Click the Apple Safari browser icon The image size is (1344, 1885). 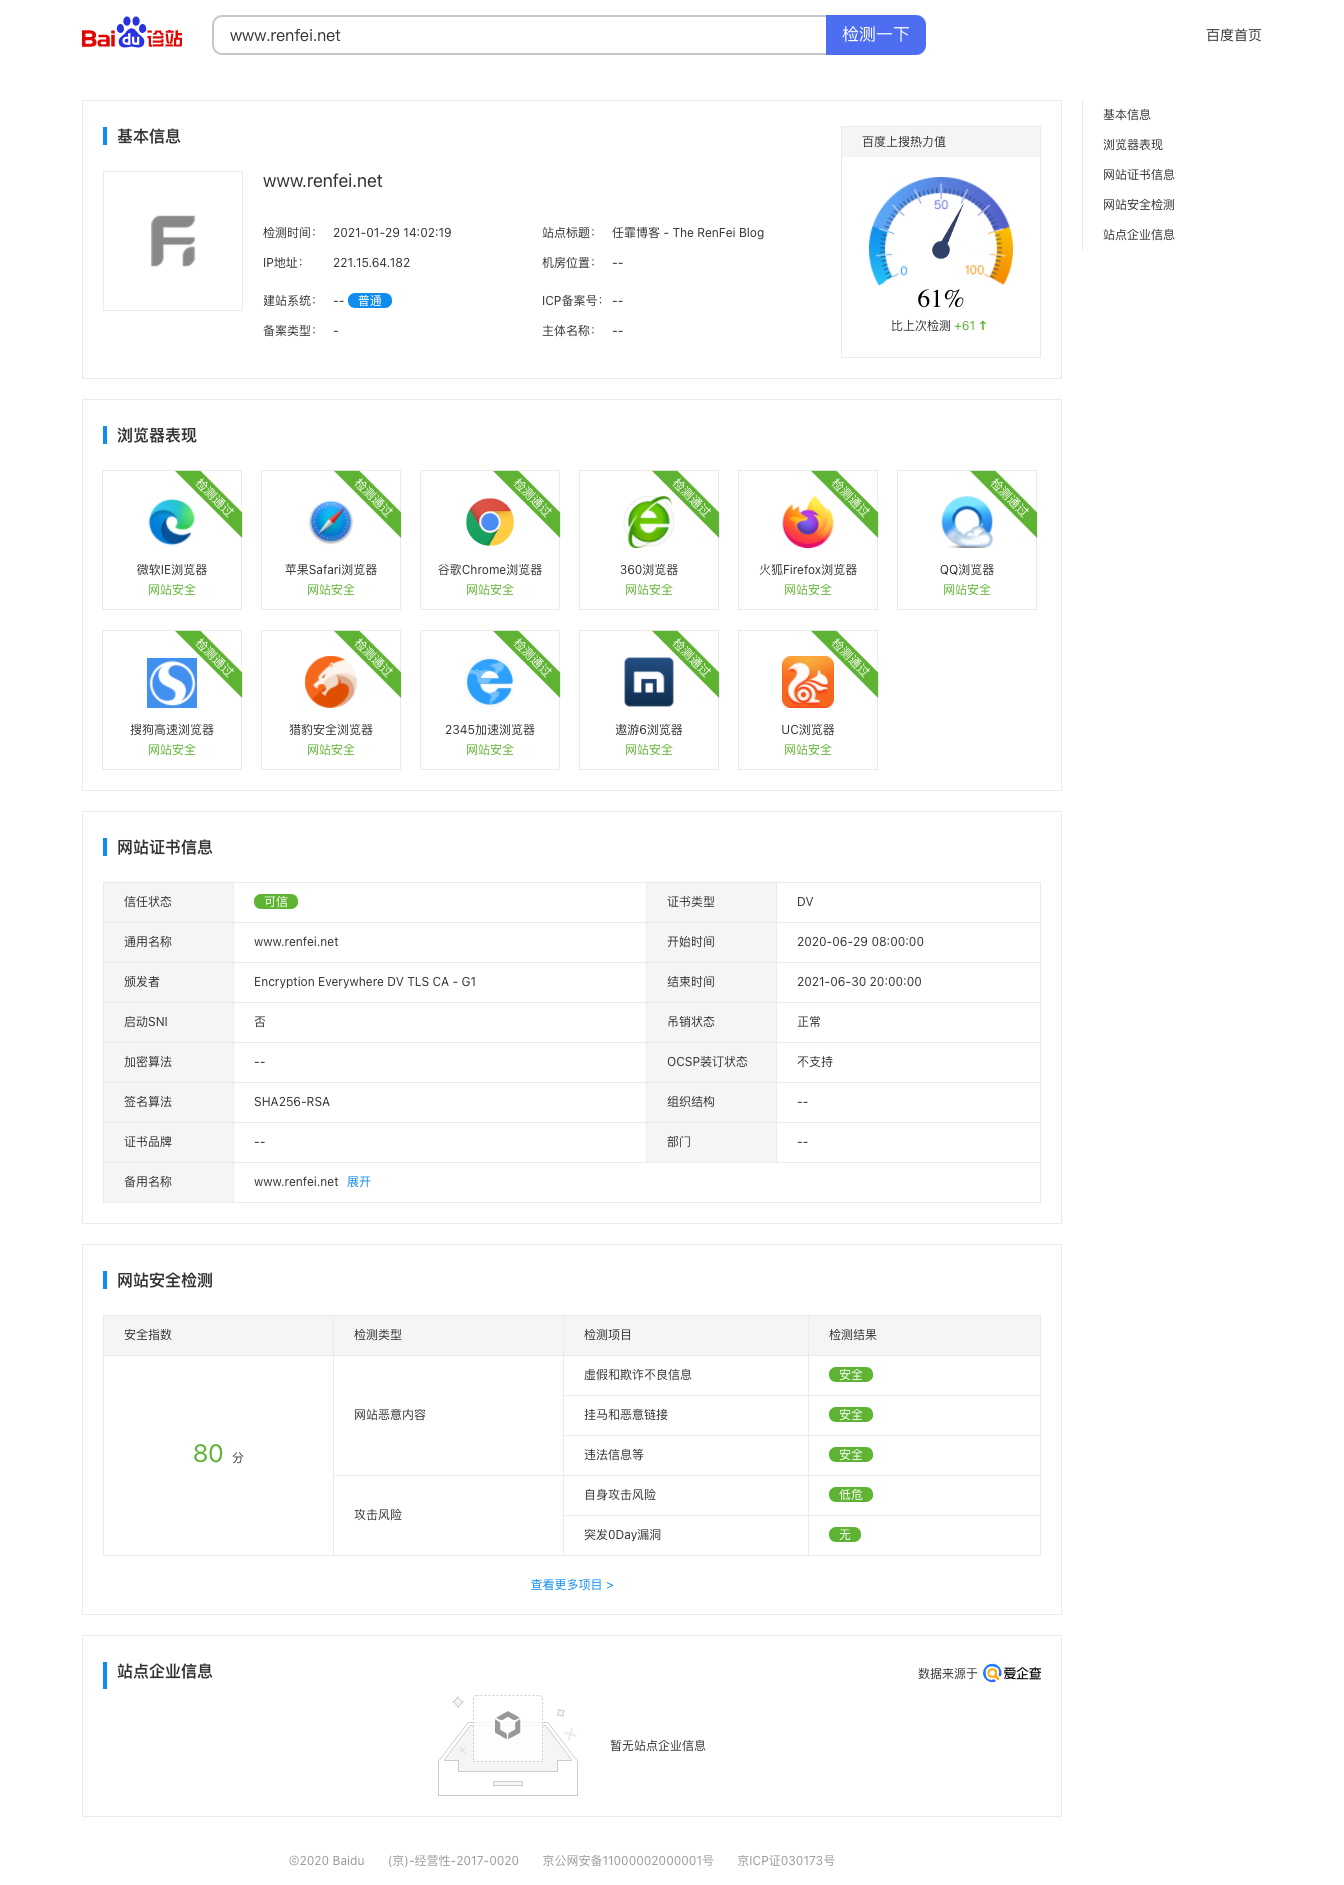(331, 522)
